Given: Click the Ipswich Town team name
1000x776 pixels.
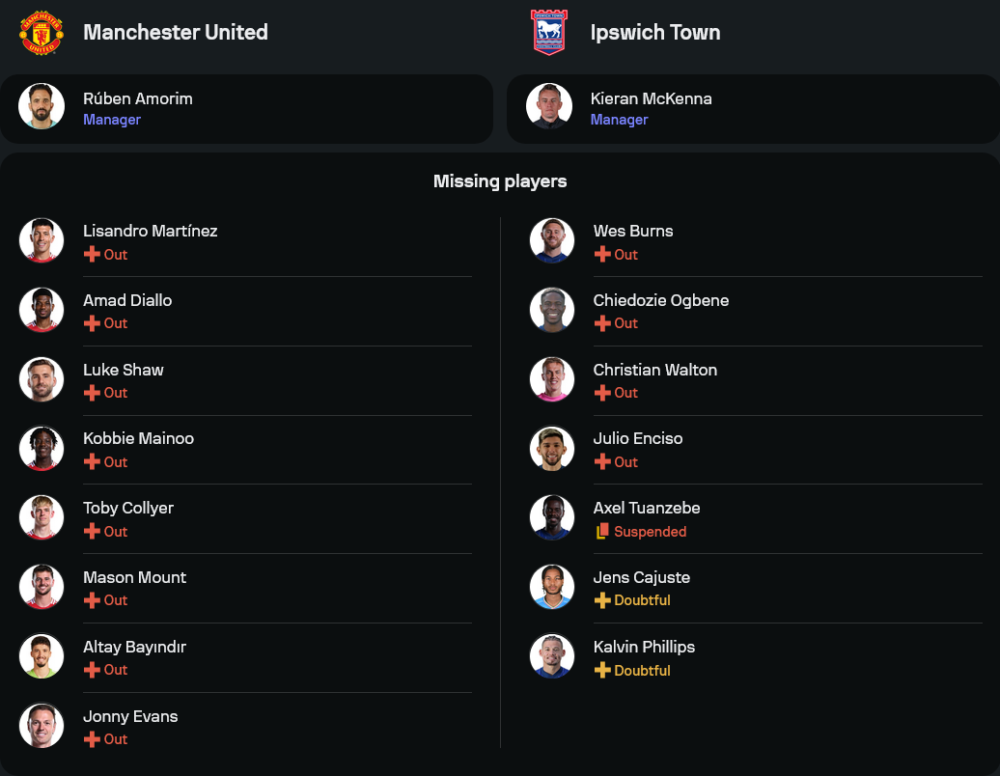Looking at the screenshot, I should pyautogui.click(x=655, y=32).
